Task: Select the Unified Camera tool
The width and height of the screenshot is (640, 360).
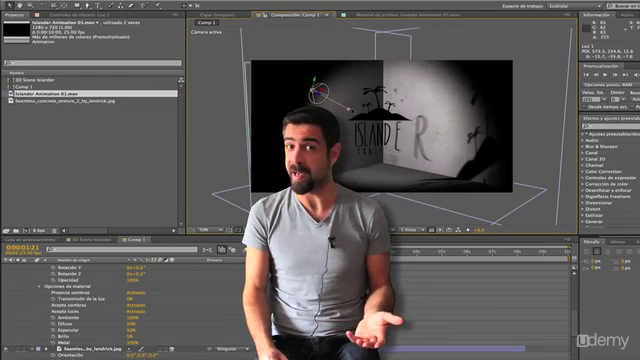Action: click(53, 5)
